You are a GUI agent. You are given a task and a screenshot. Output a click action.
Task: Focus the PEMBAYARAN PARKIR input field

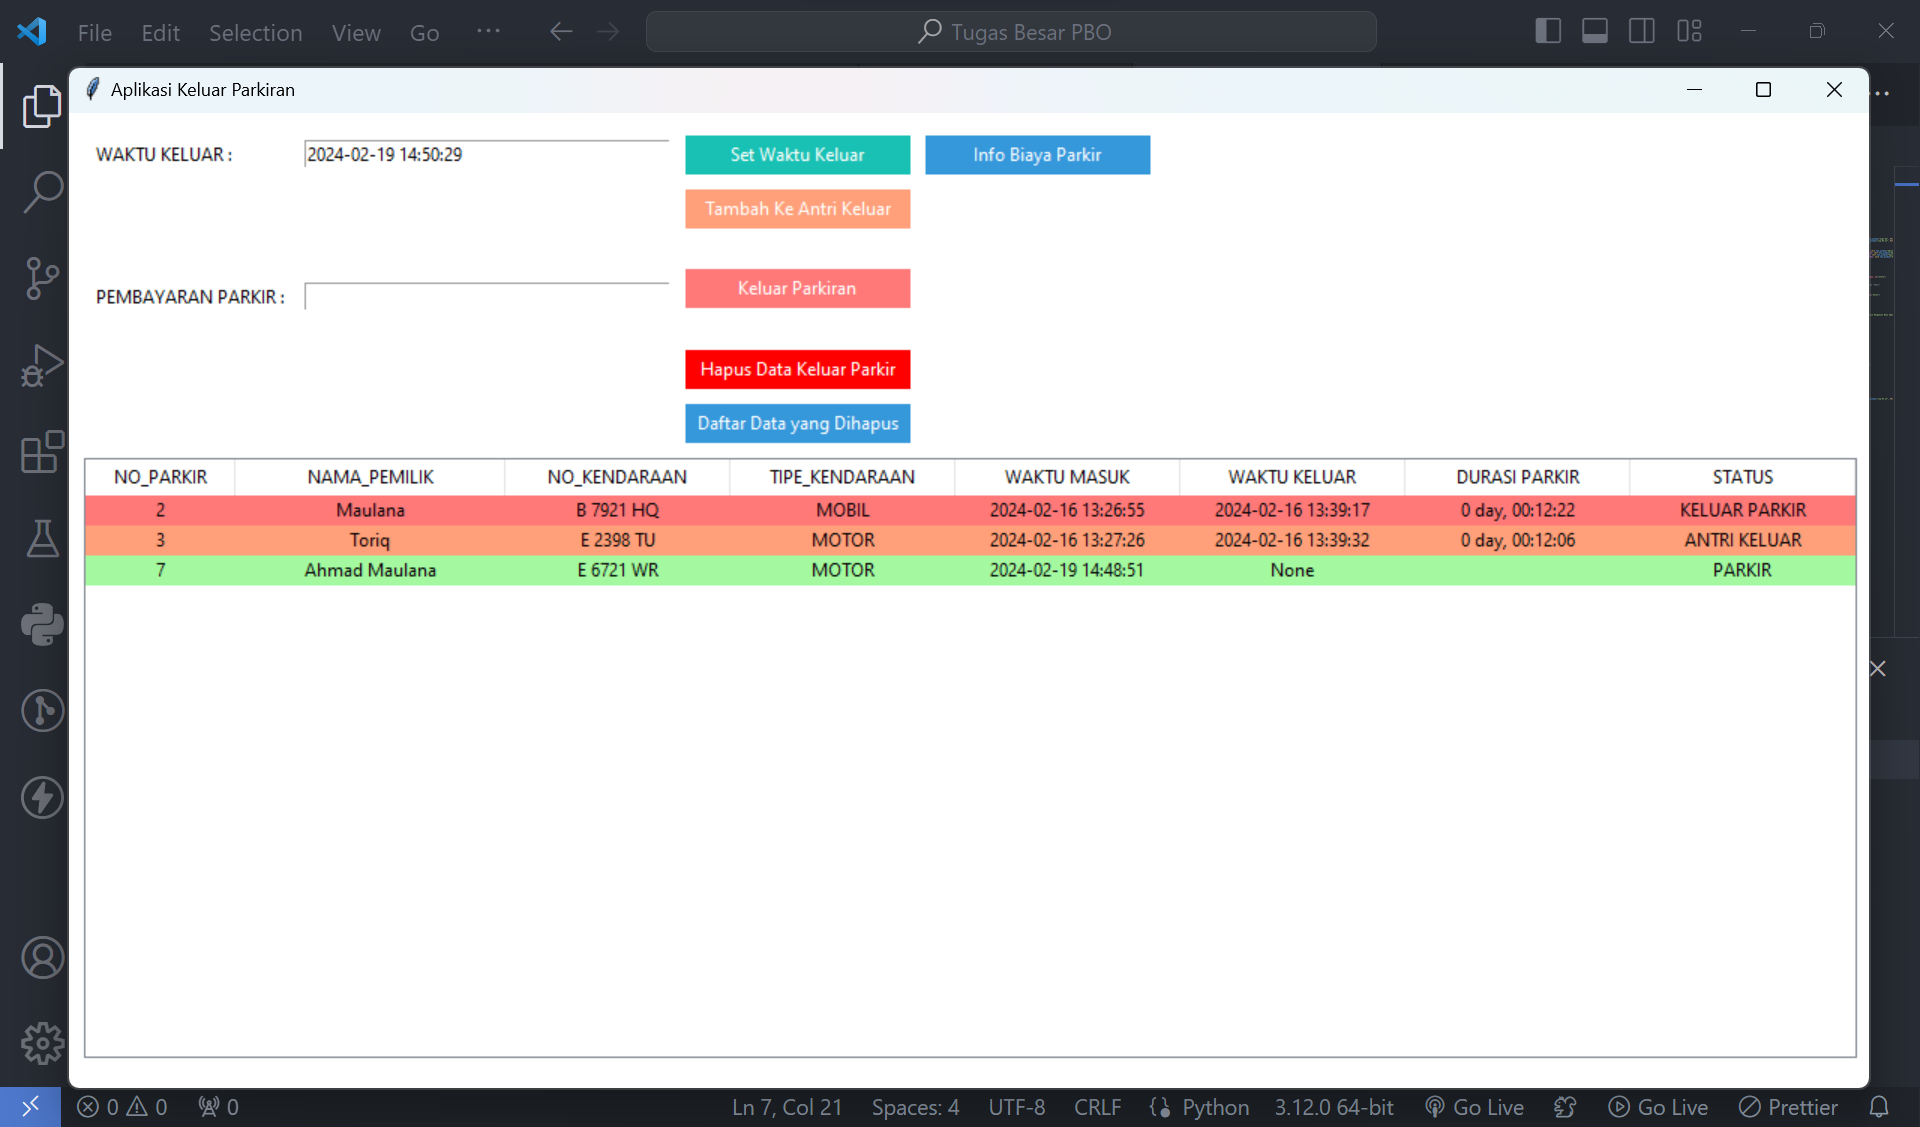coord(486,297)
